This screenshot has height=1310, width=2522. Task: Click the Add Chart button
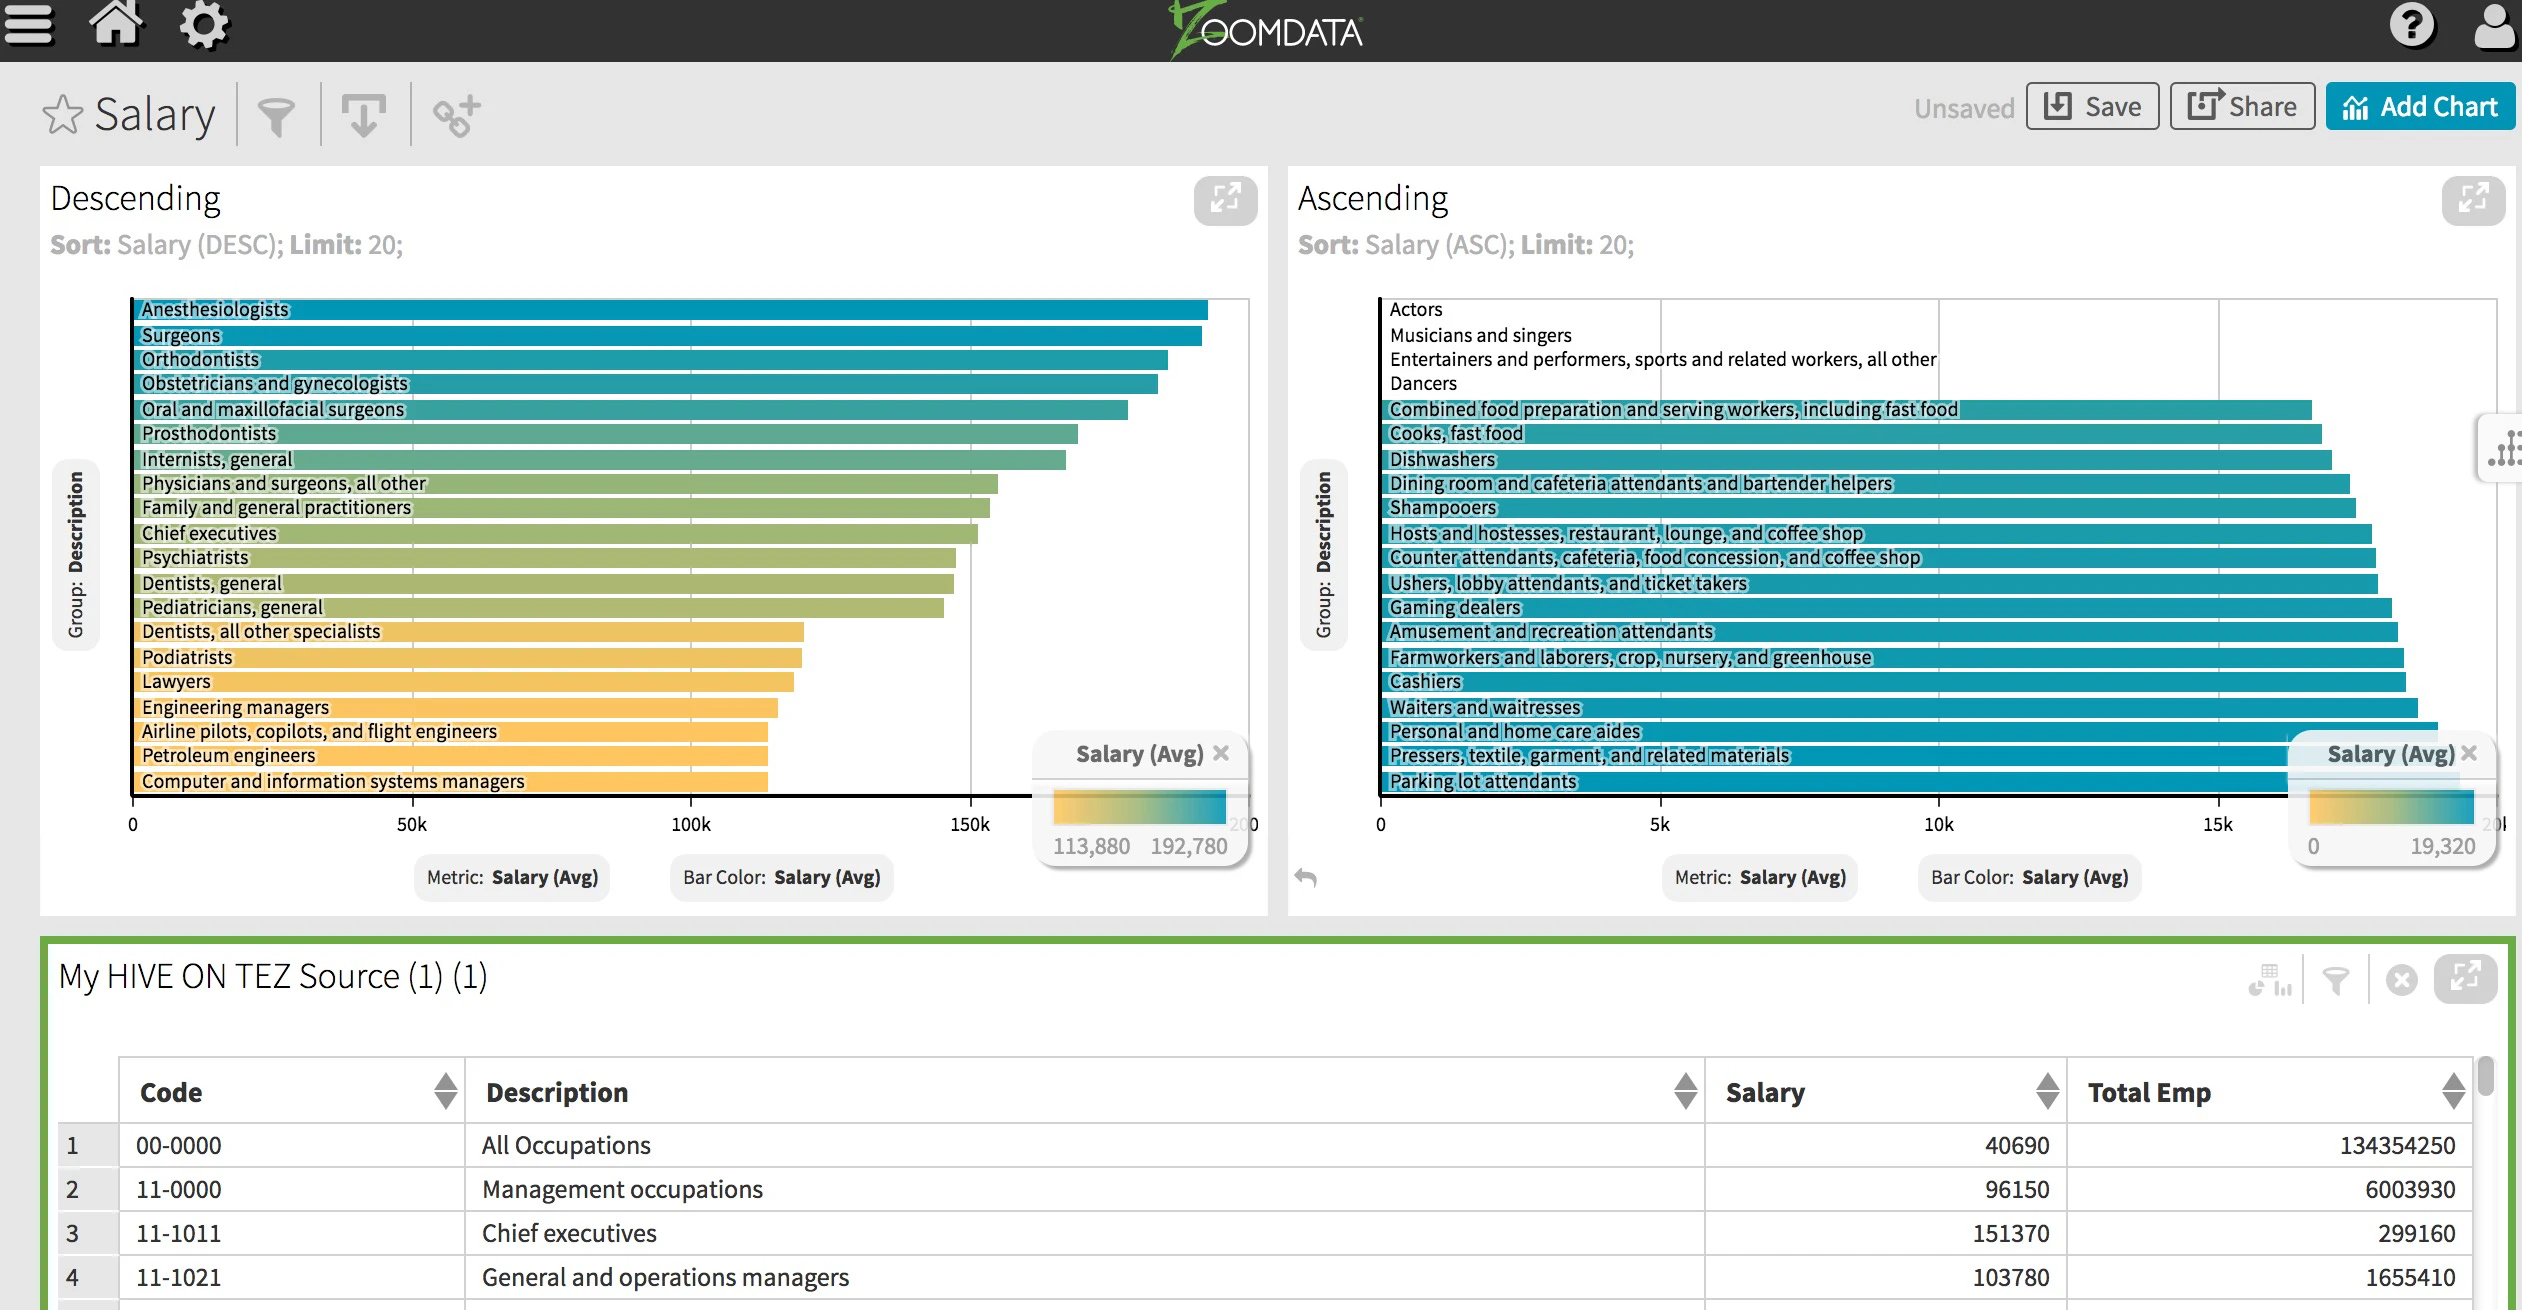(2420, 107)
